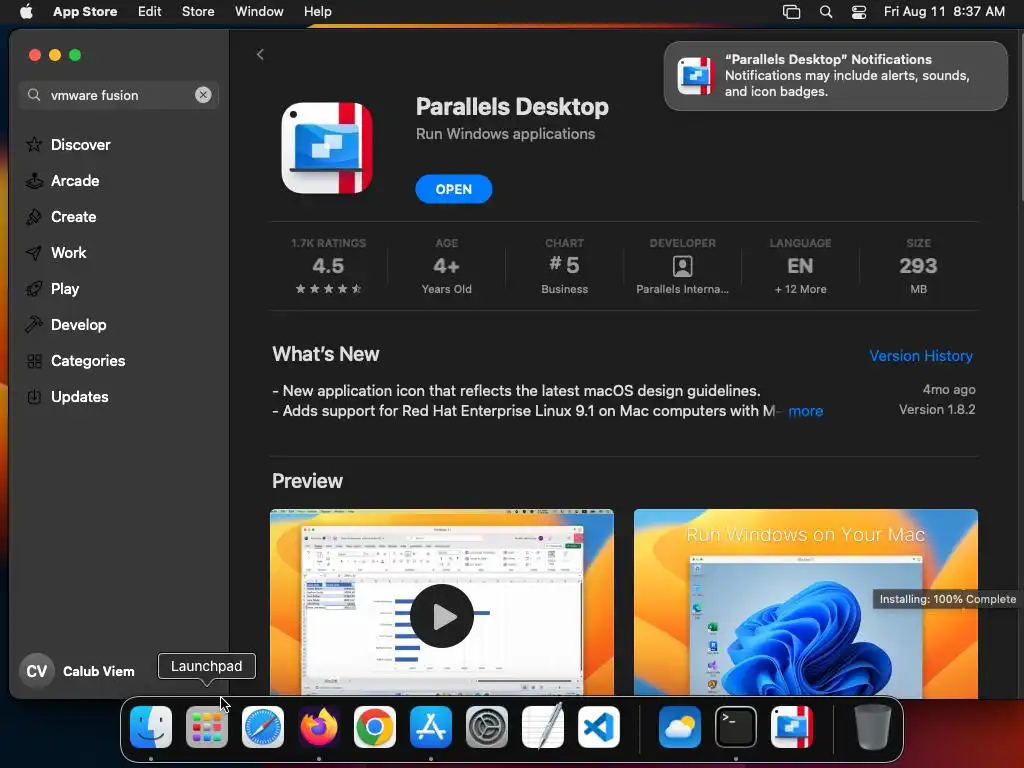This screenshot has height=768, width=1024.
Task: Focus the vmware fusion search field
Action: point(119,95)
